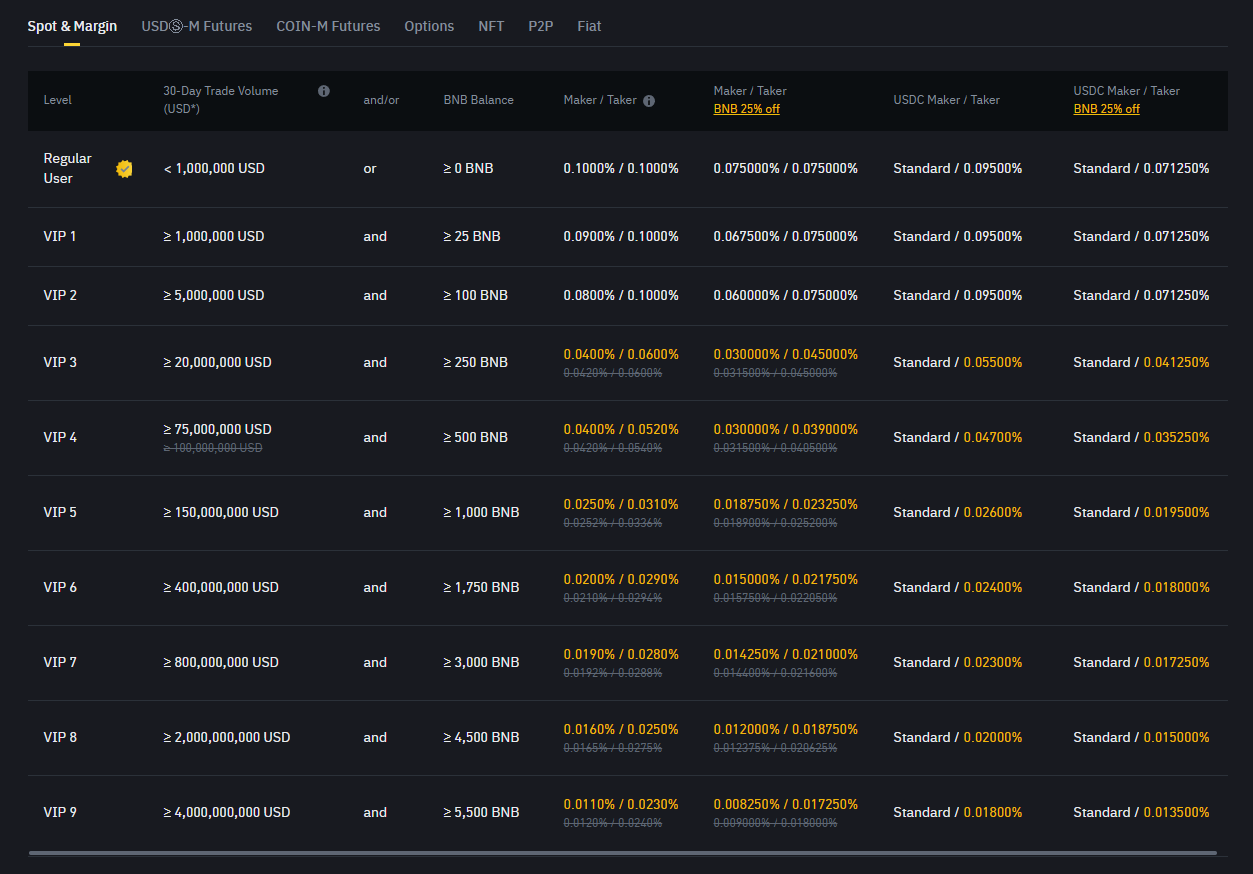
Task: Click the ≥ 3,000 BNB balance cell
Action: click(481, 662)
